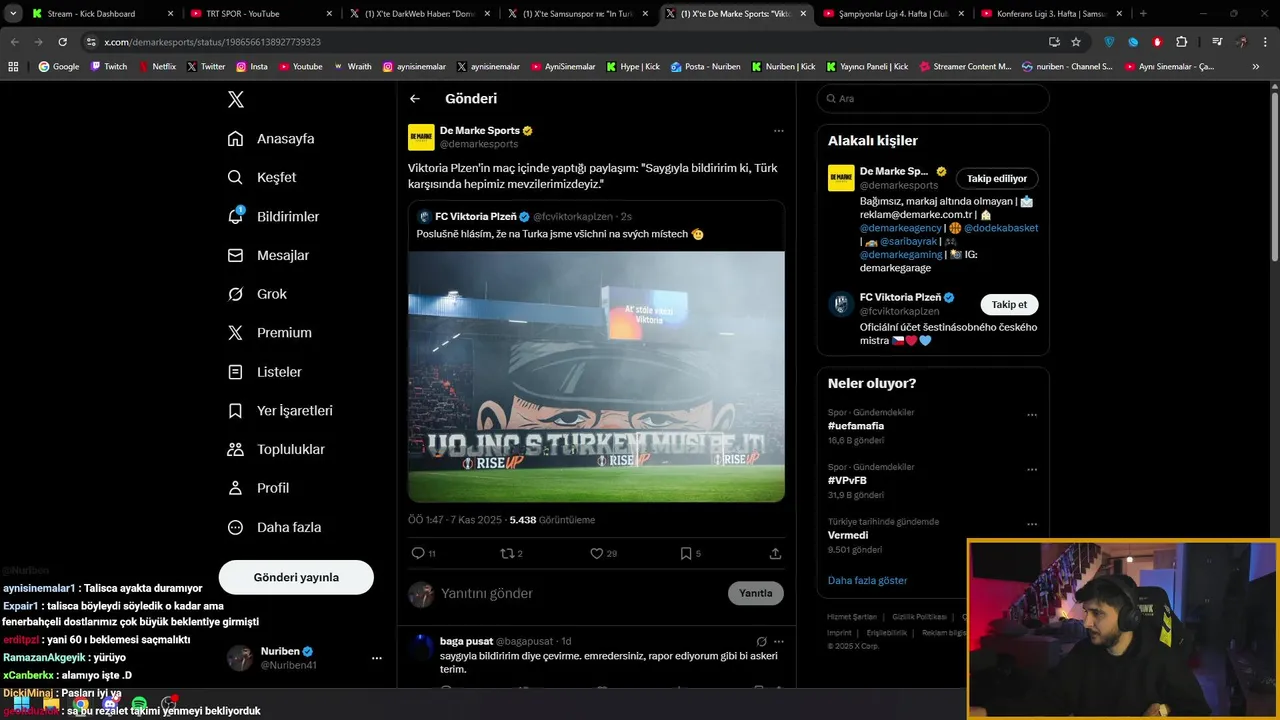Image resolution: width=1280 pixels, height=720 pixels.
Task: Open the tab search dropdown
Action: pos(13,14)
